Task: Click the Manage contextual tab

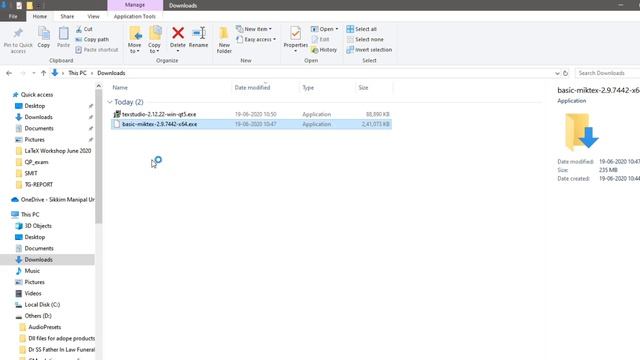Action: coord(135,5)
